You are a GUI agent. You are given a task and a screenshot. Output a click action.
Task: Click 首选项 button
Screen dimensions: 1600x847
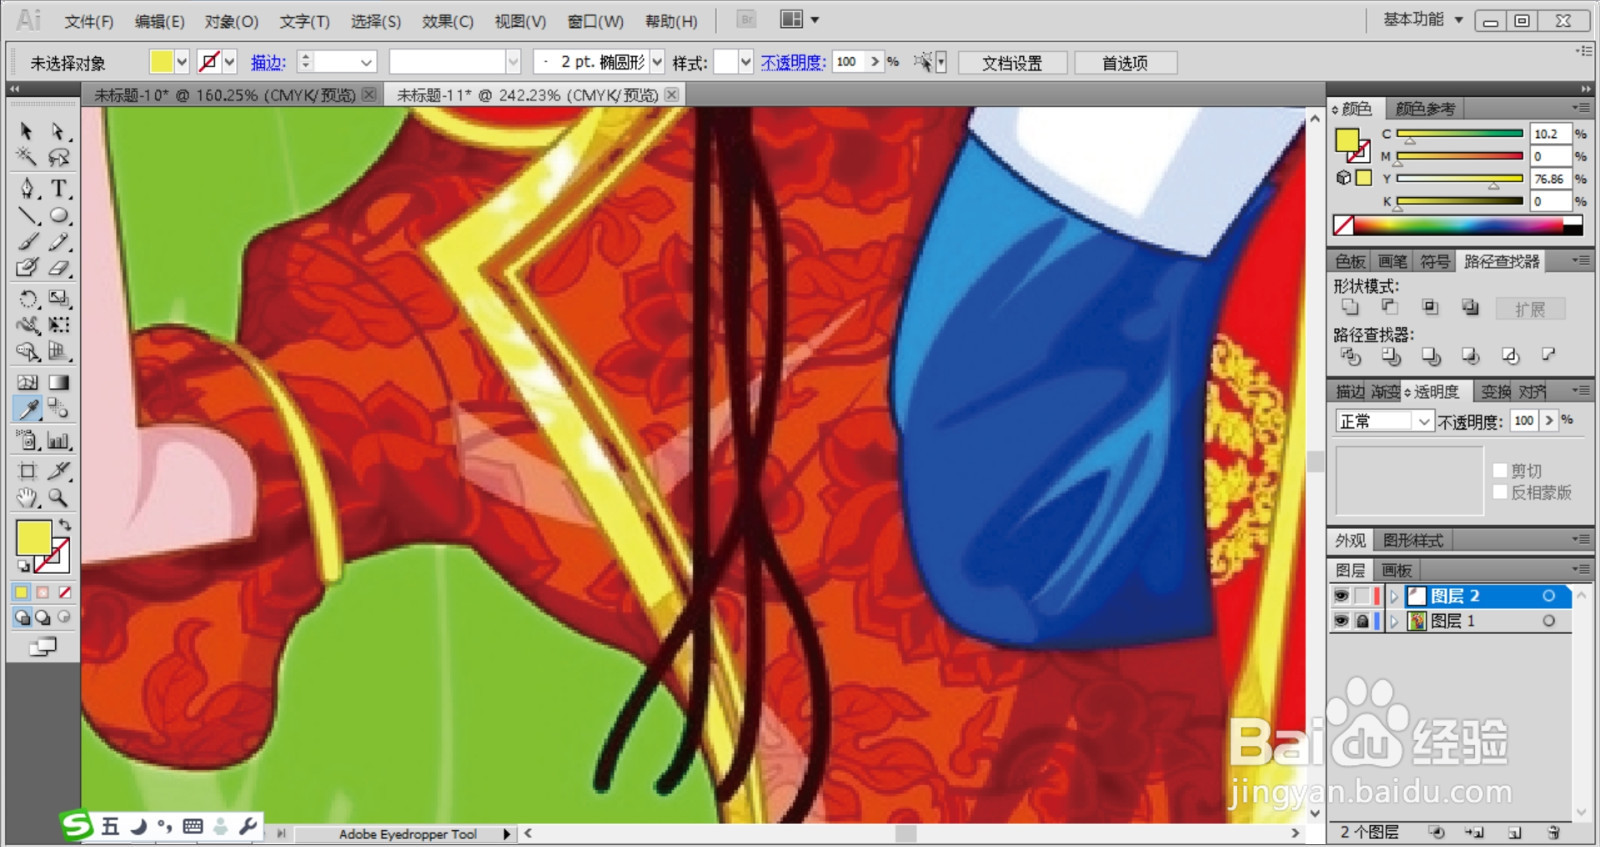pos(1125,63)
